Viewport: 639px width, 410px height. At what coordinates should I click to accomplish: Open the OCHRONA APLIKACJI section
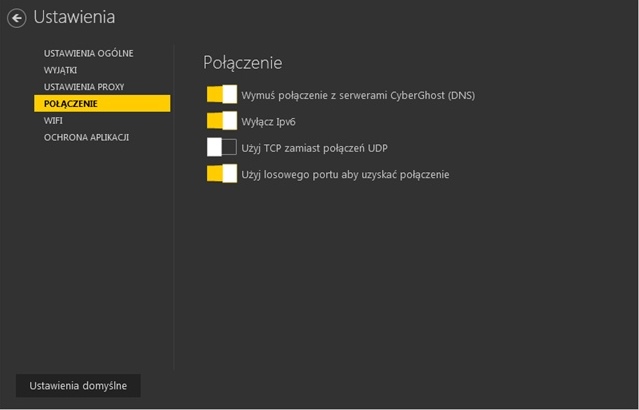click(86, 137)
